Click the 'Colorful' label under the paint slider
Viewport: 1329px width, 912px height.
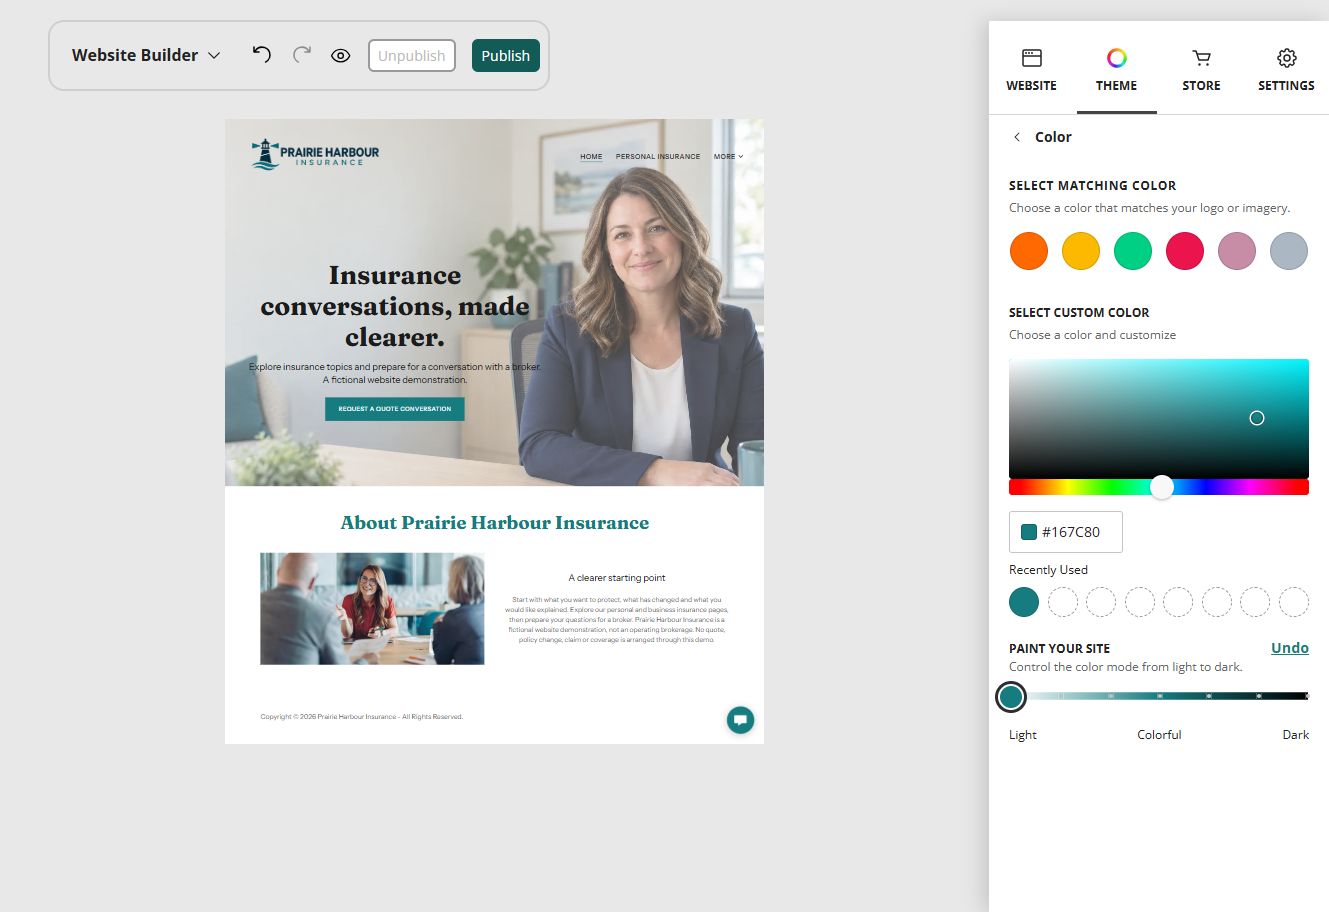tap(1159, 735)
